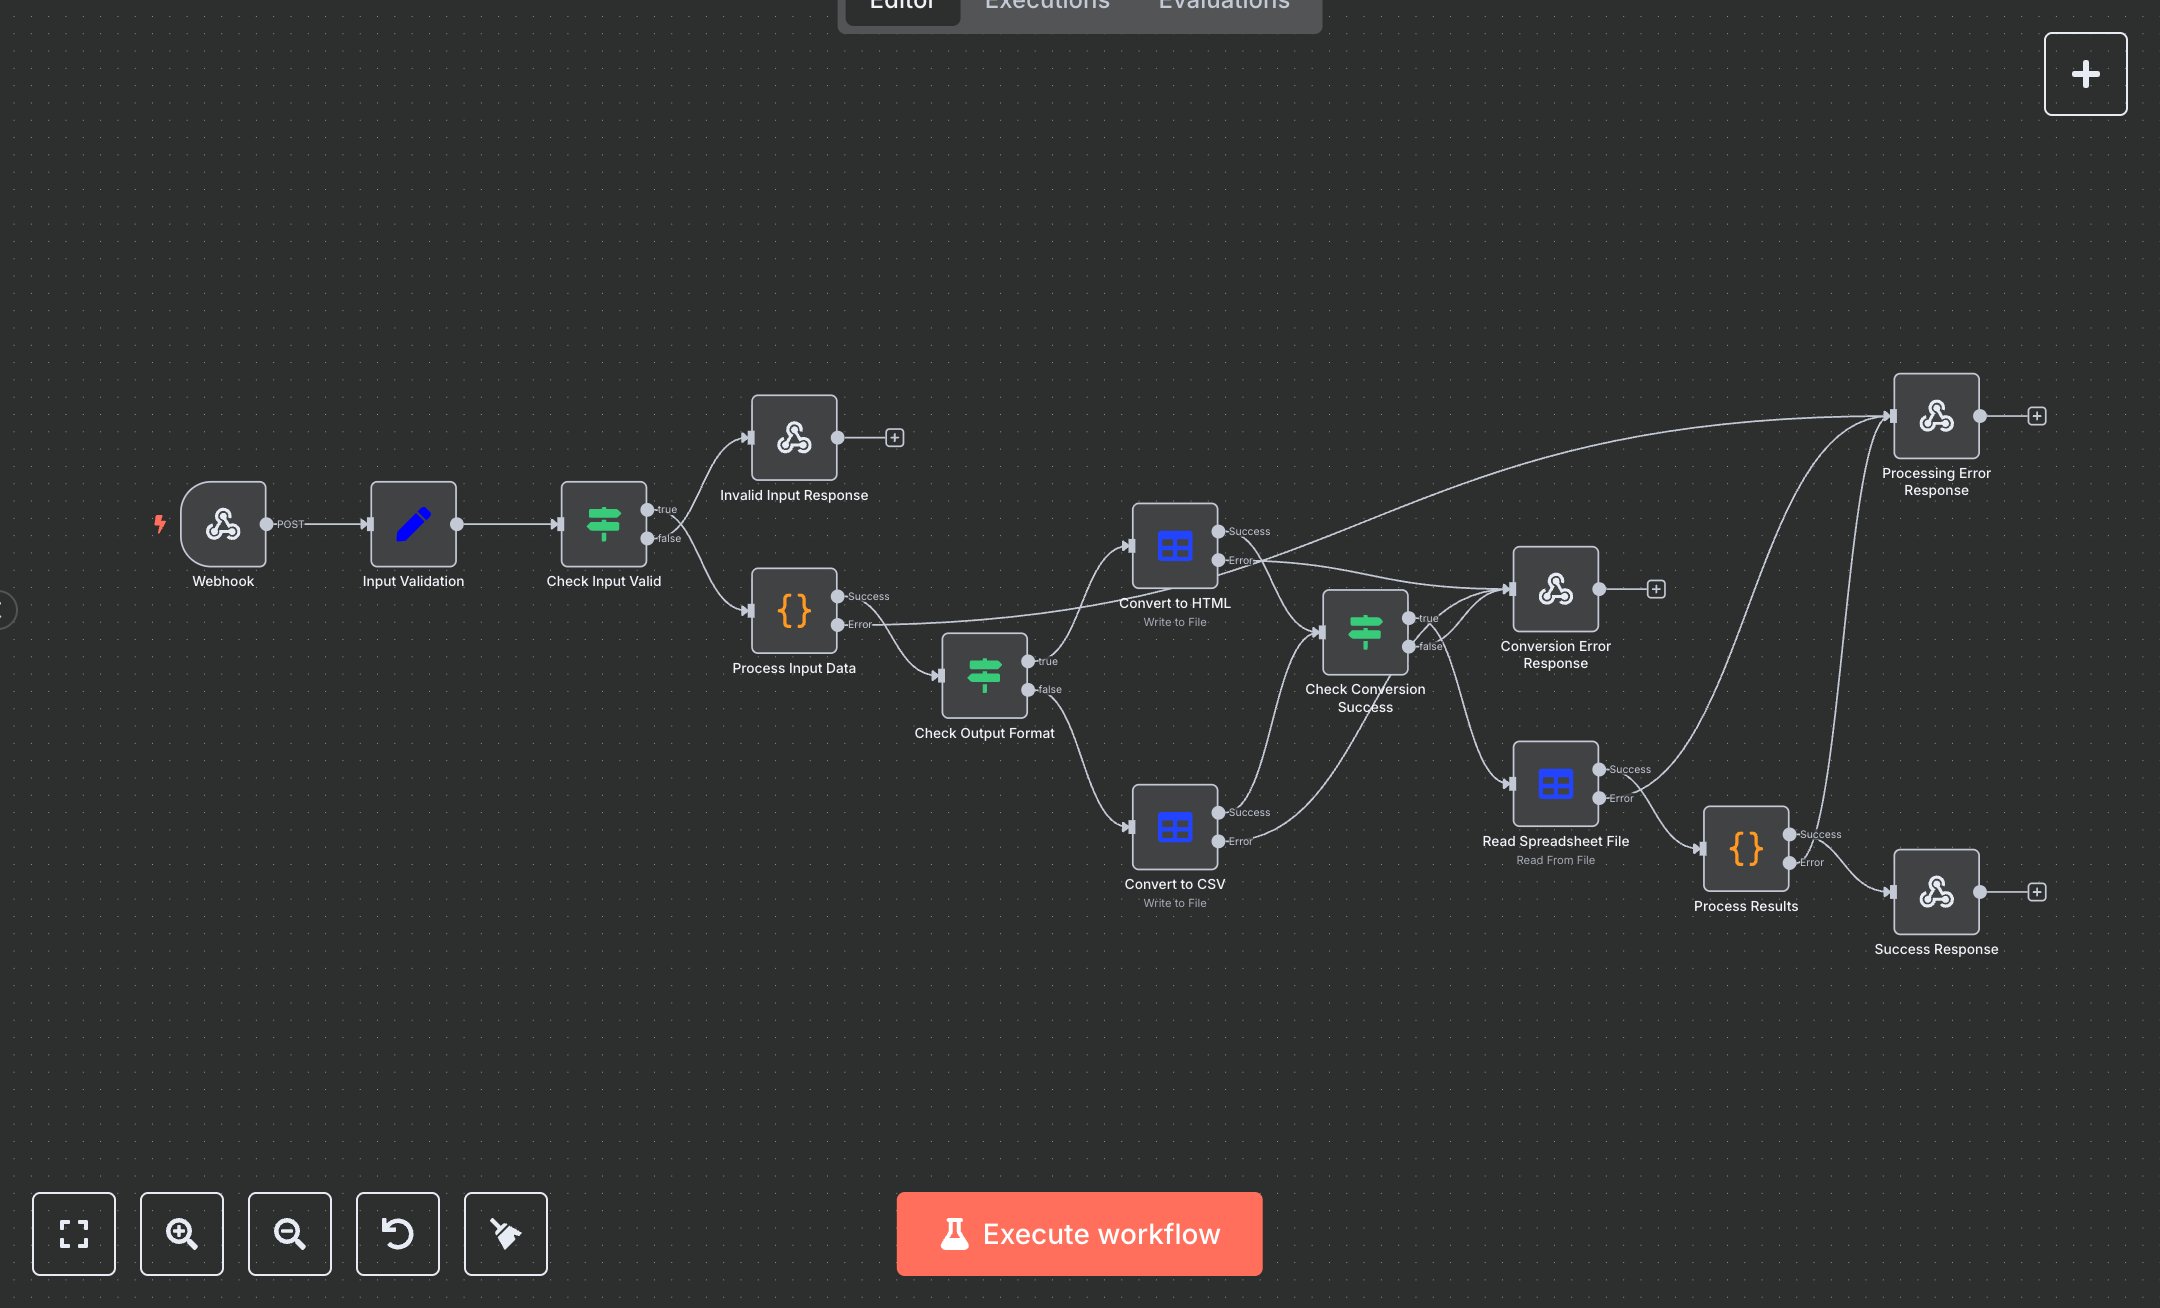Fit workflow to view

click(x=74, y=1234)
